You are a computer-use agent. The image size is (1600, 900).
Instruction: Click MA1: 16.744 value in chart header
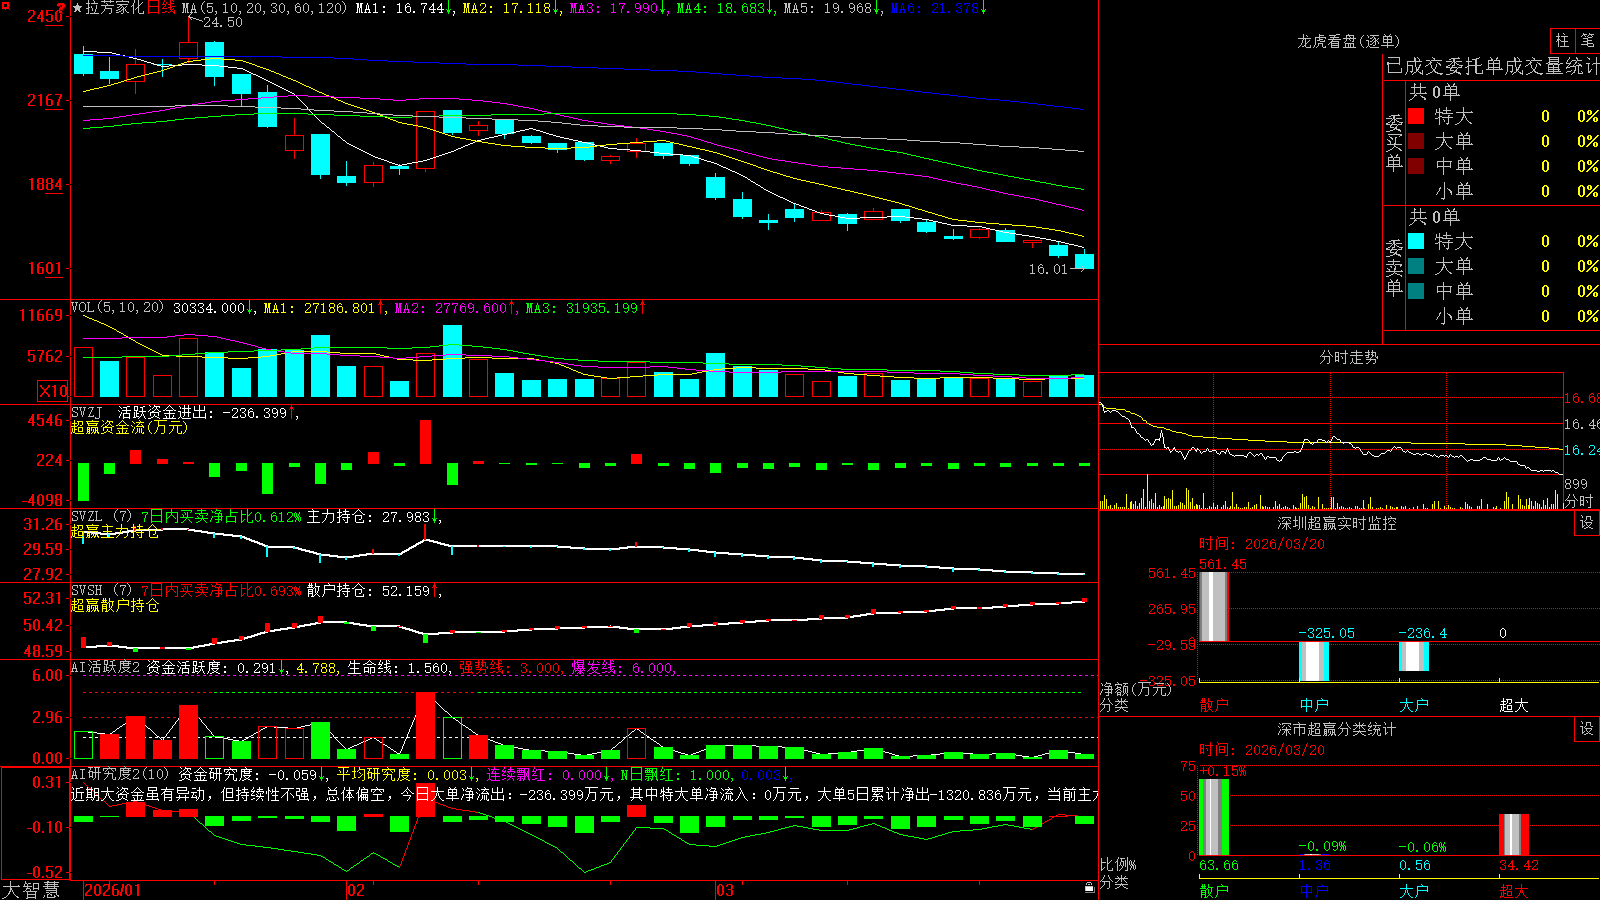403,8
